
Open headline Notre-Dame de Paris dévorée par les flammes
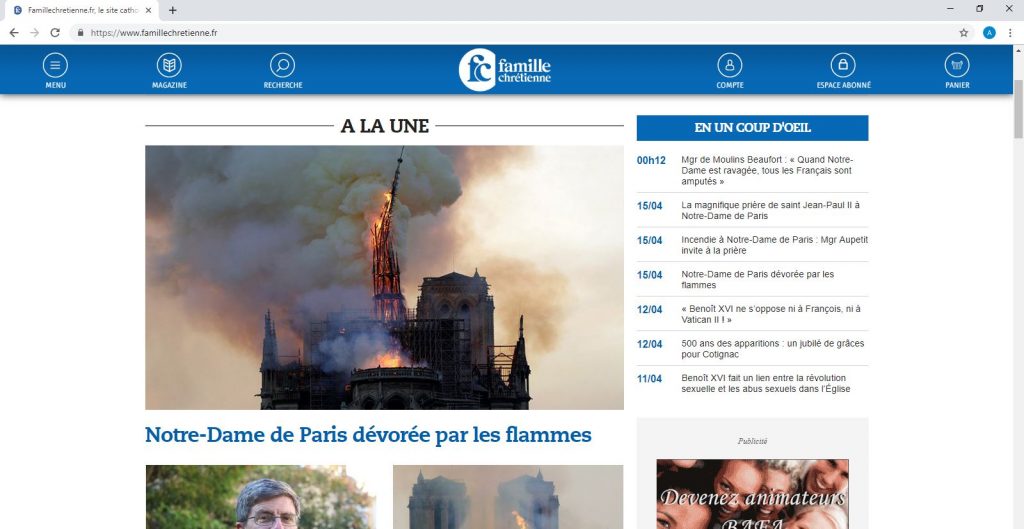click(x=368, y=435)
